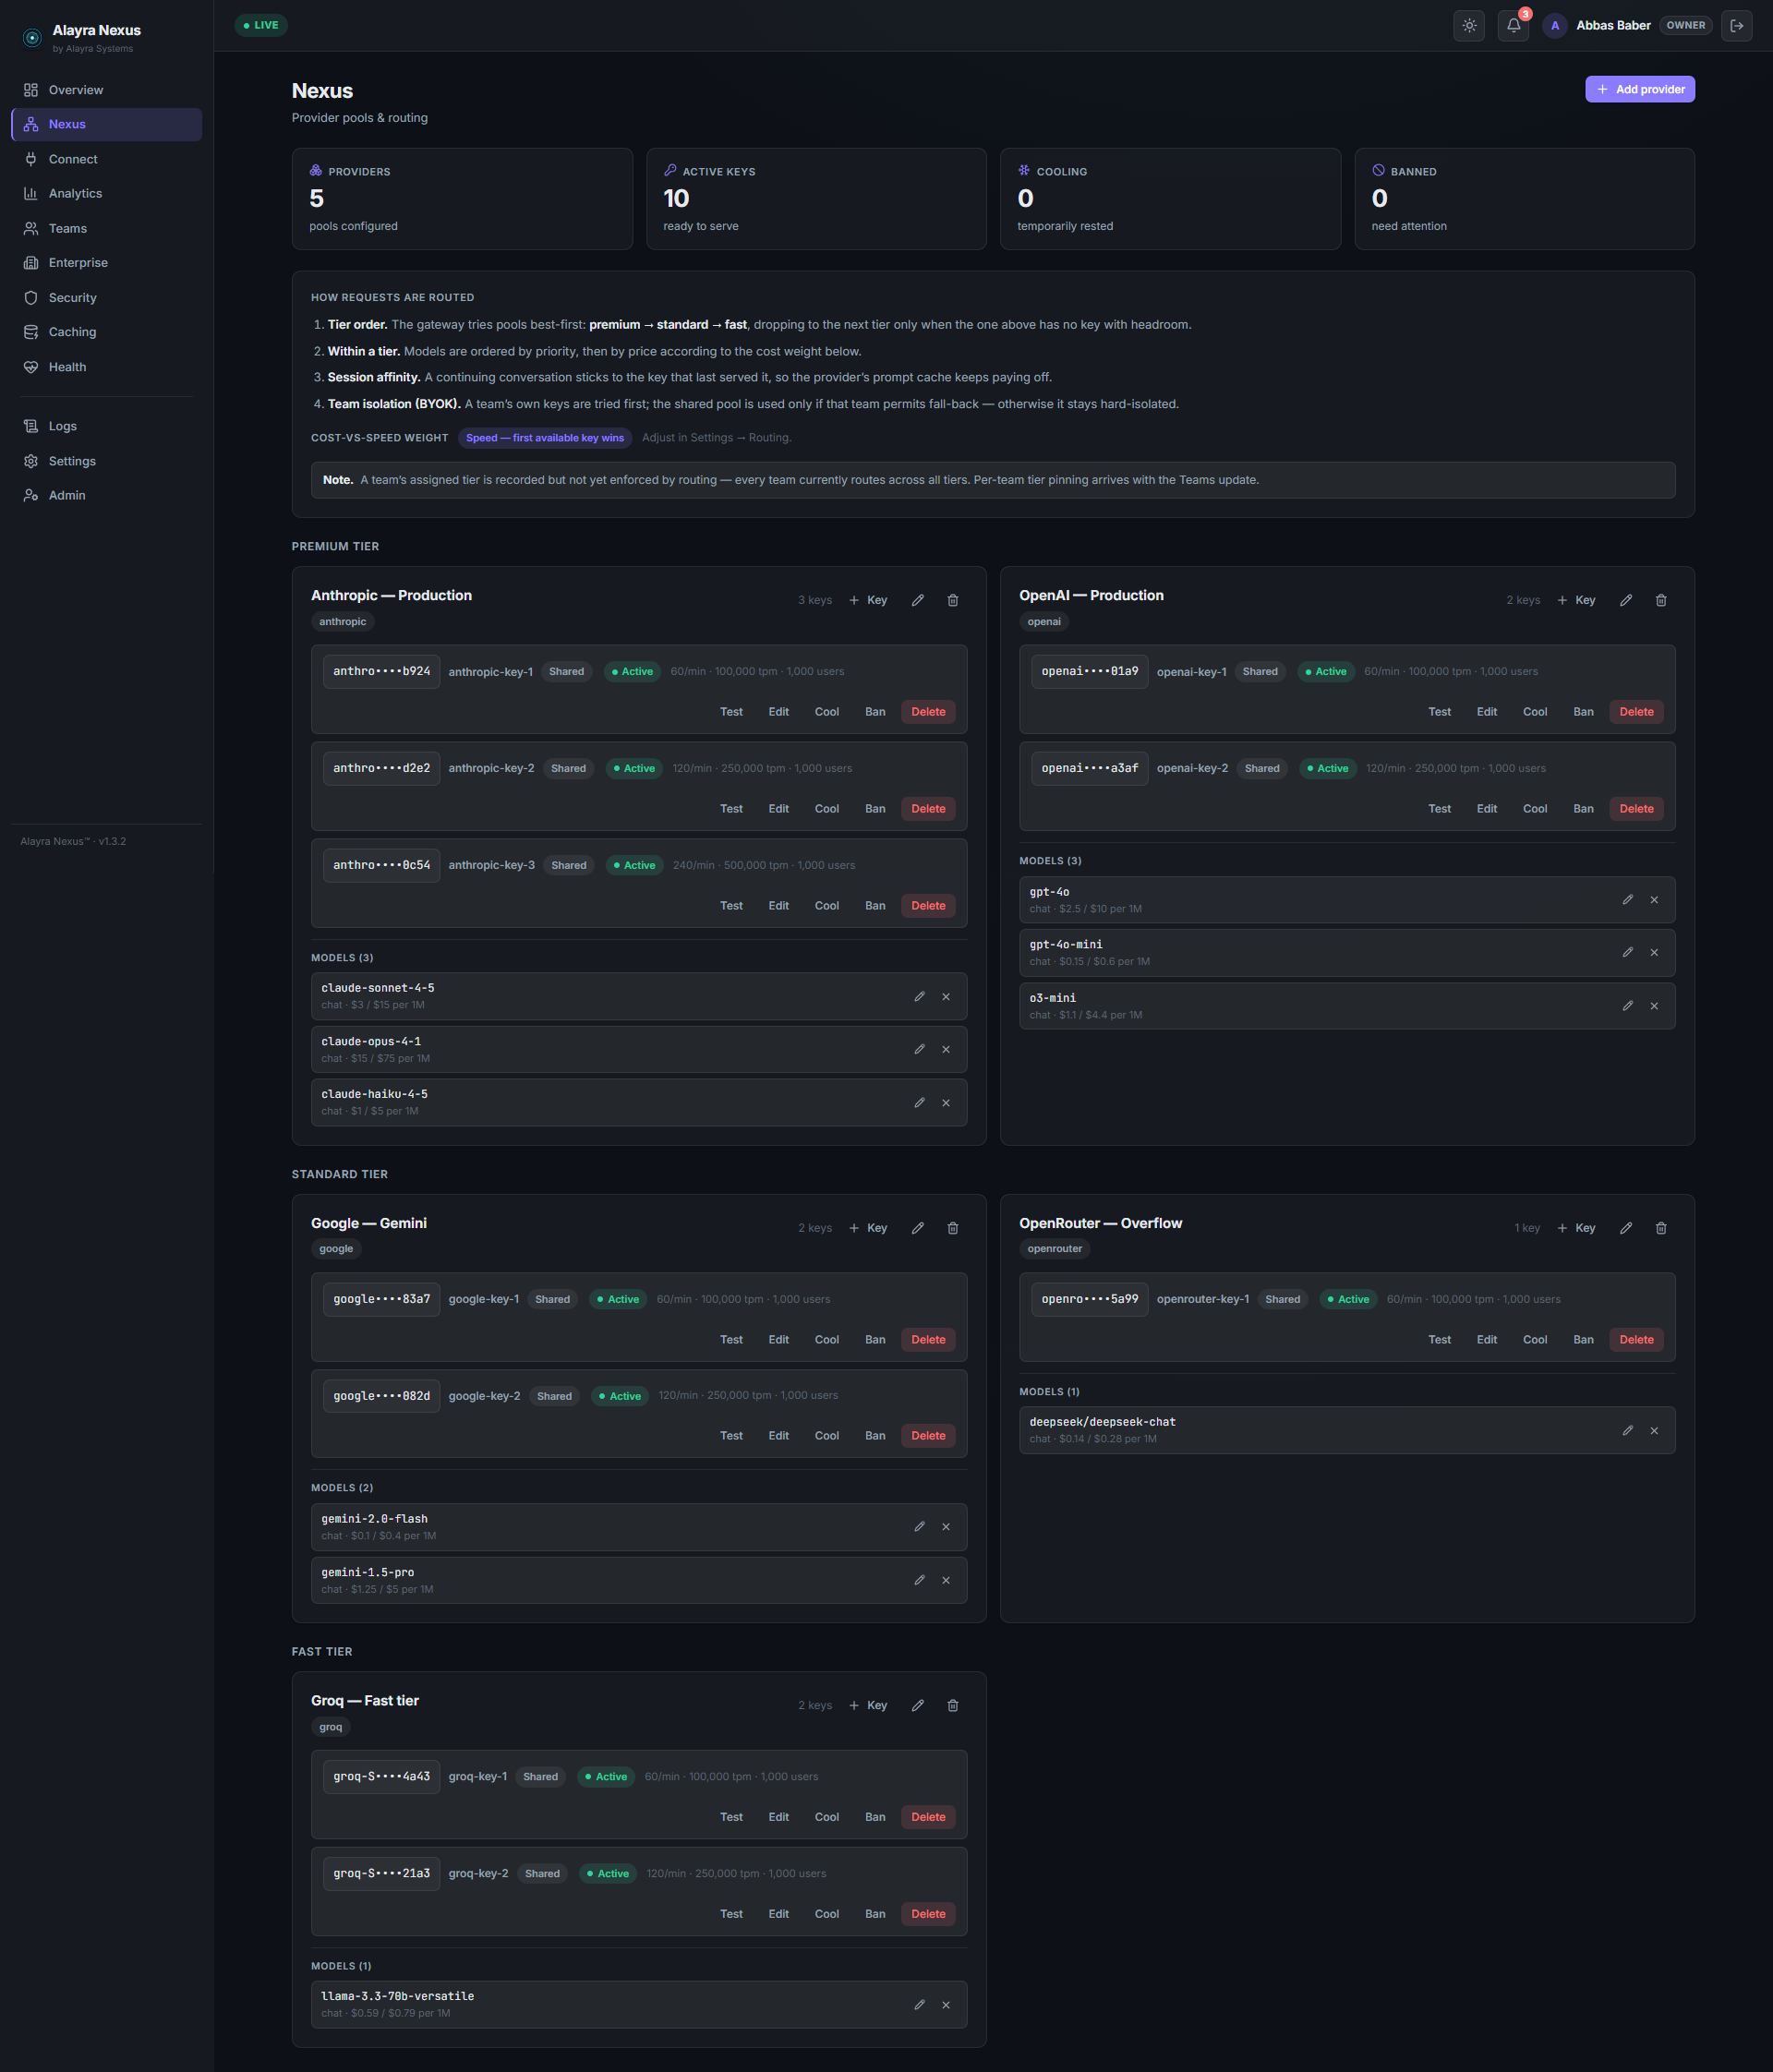Select the Banned stat card
The image size is (1773, 2072).
1524,199
